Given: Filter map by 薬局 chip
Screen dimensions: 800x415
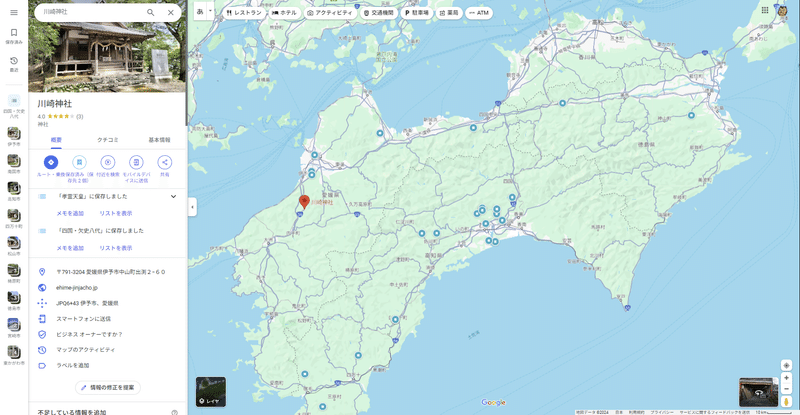Looking at the screenshot, I should (449, 13).
